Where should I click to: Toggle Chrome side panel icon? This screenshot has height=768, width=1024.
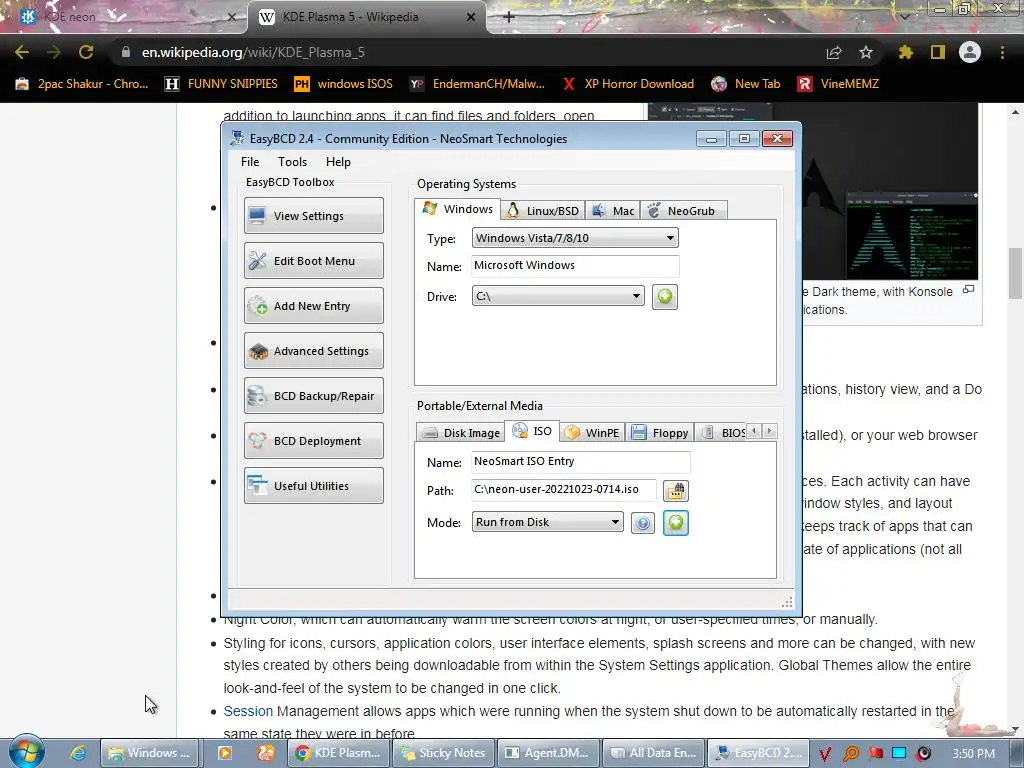coord(937,52)
